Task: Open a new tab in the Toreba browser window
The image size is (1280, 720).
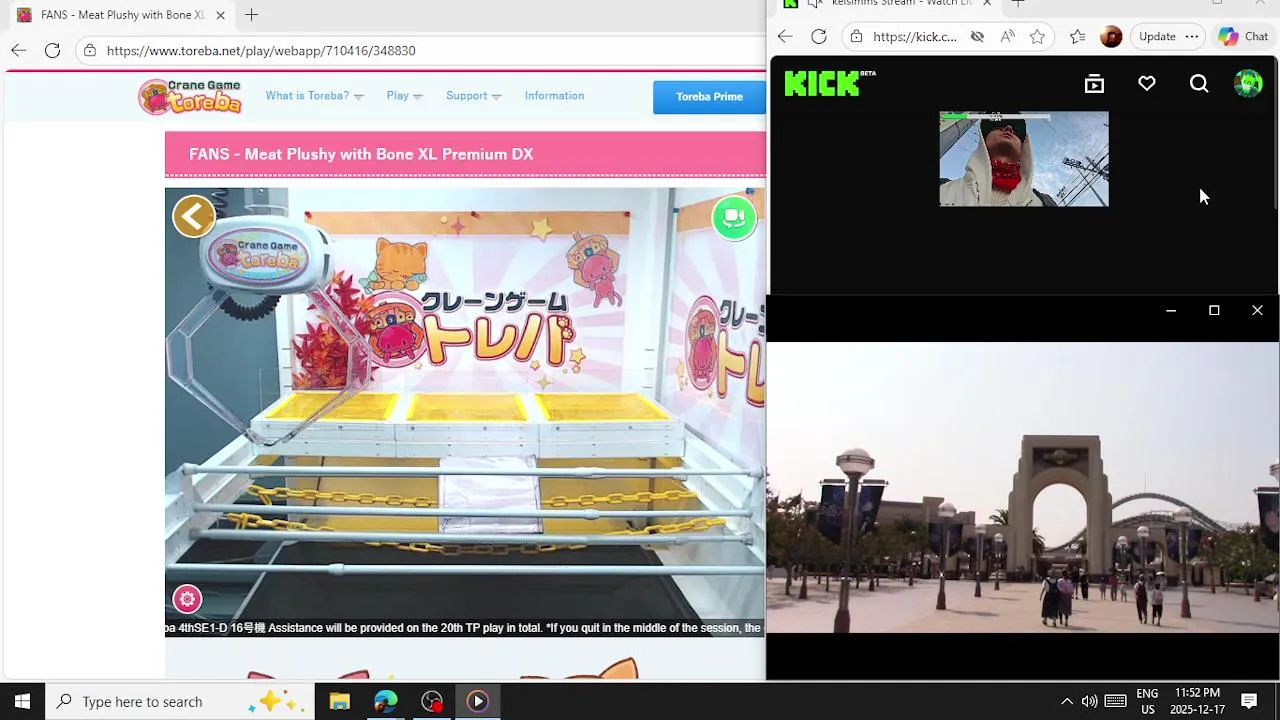Action: tap(252, 15)
